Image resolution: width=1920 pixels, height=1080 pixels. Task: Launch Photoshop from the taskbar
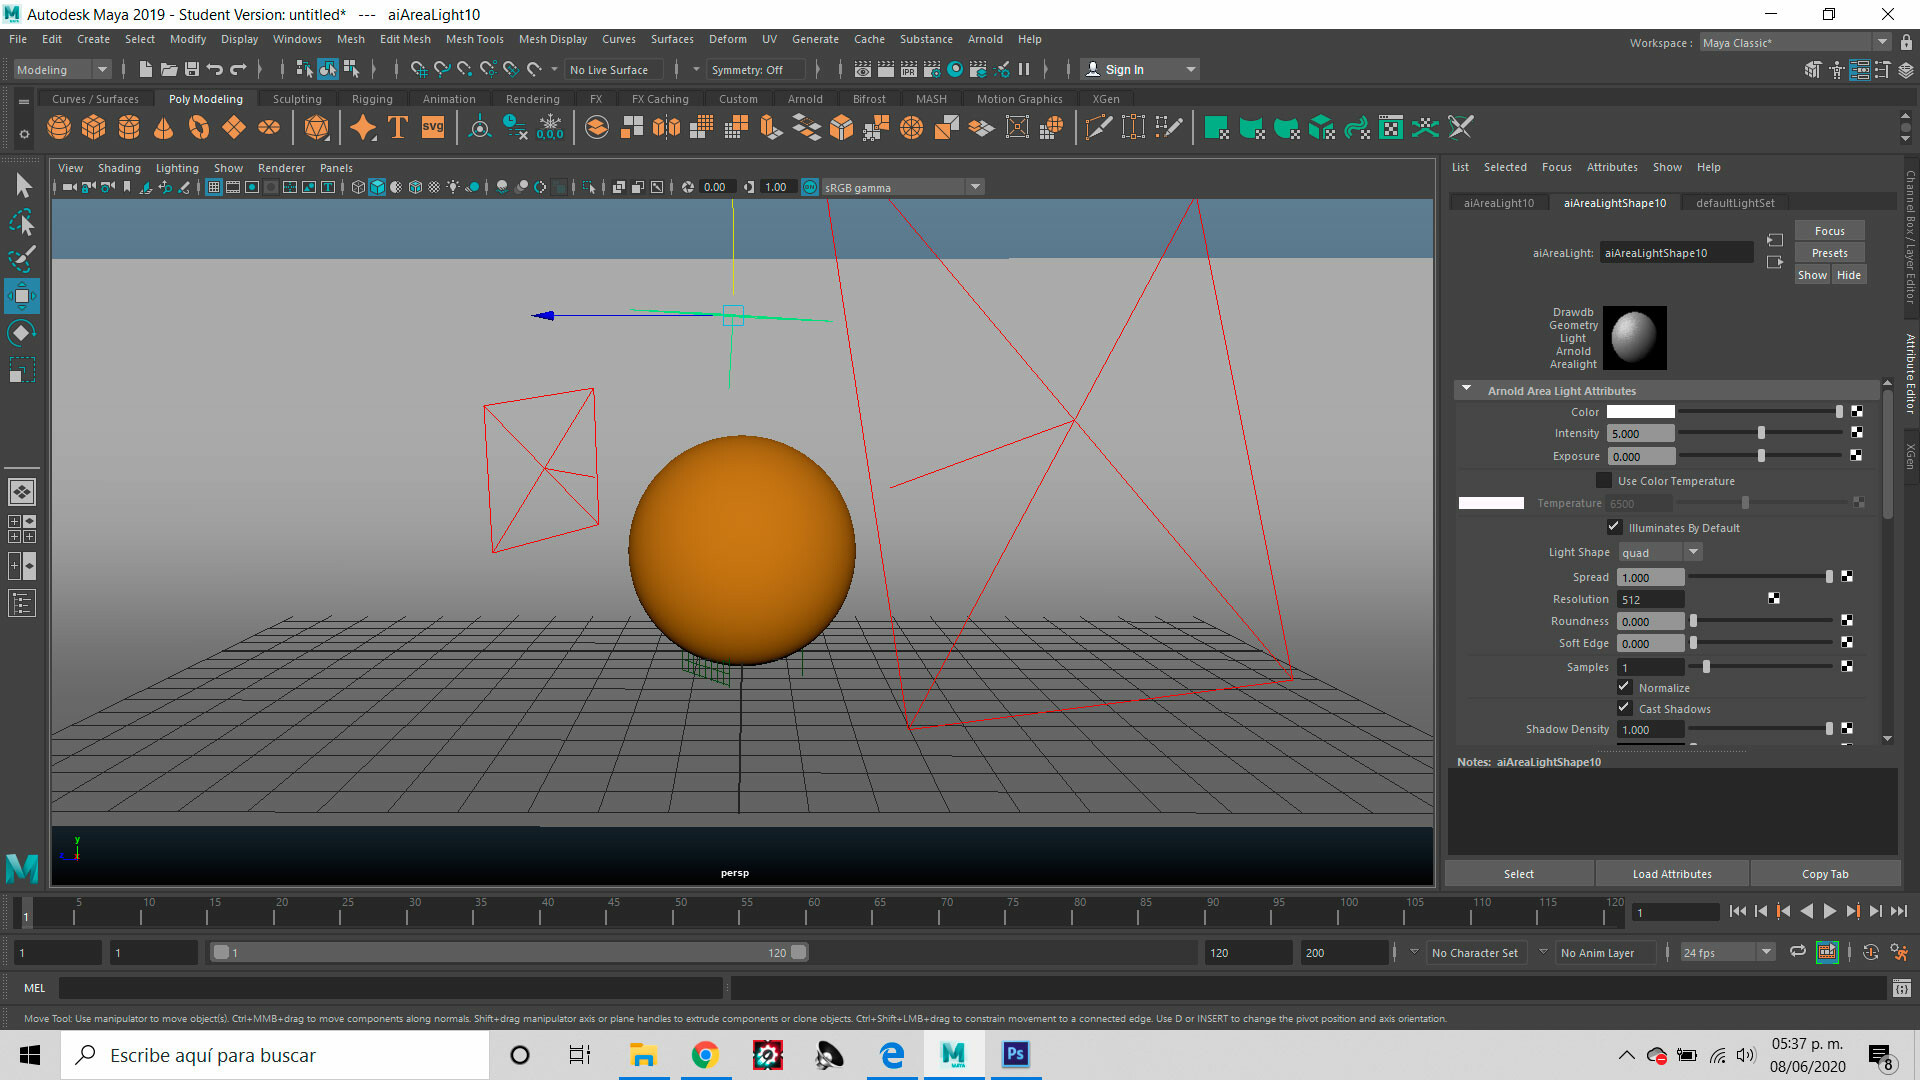(1015, 1055)
